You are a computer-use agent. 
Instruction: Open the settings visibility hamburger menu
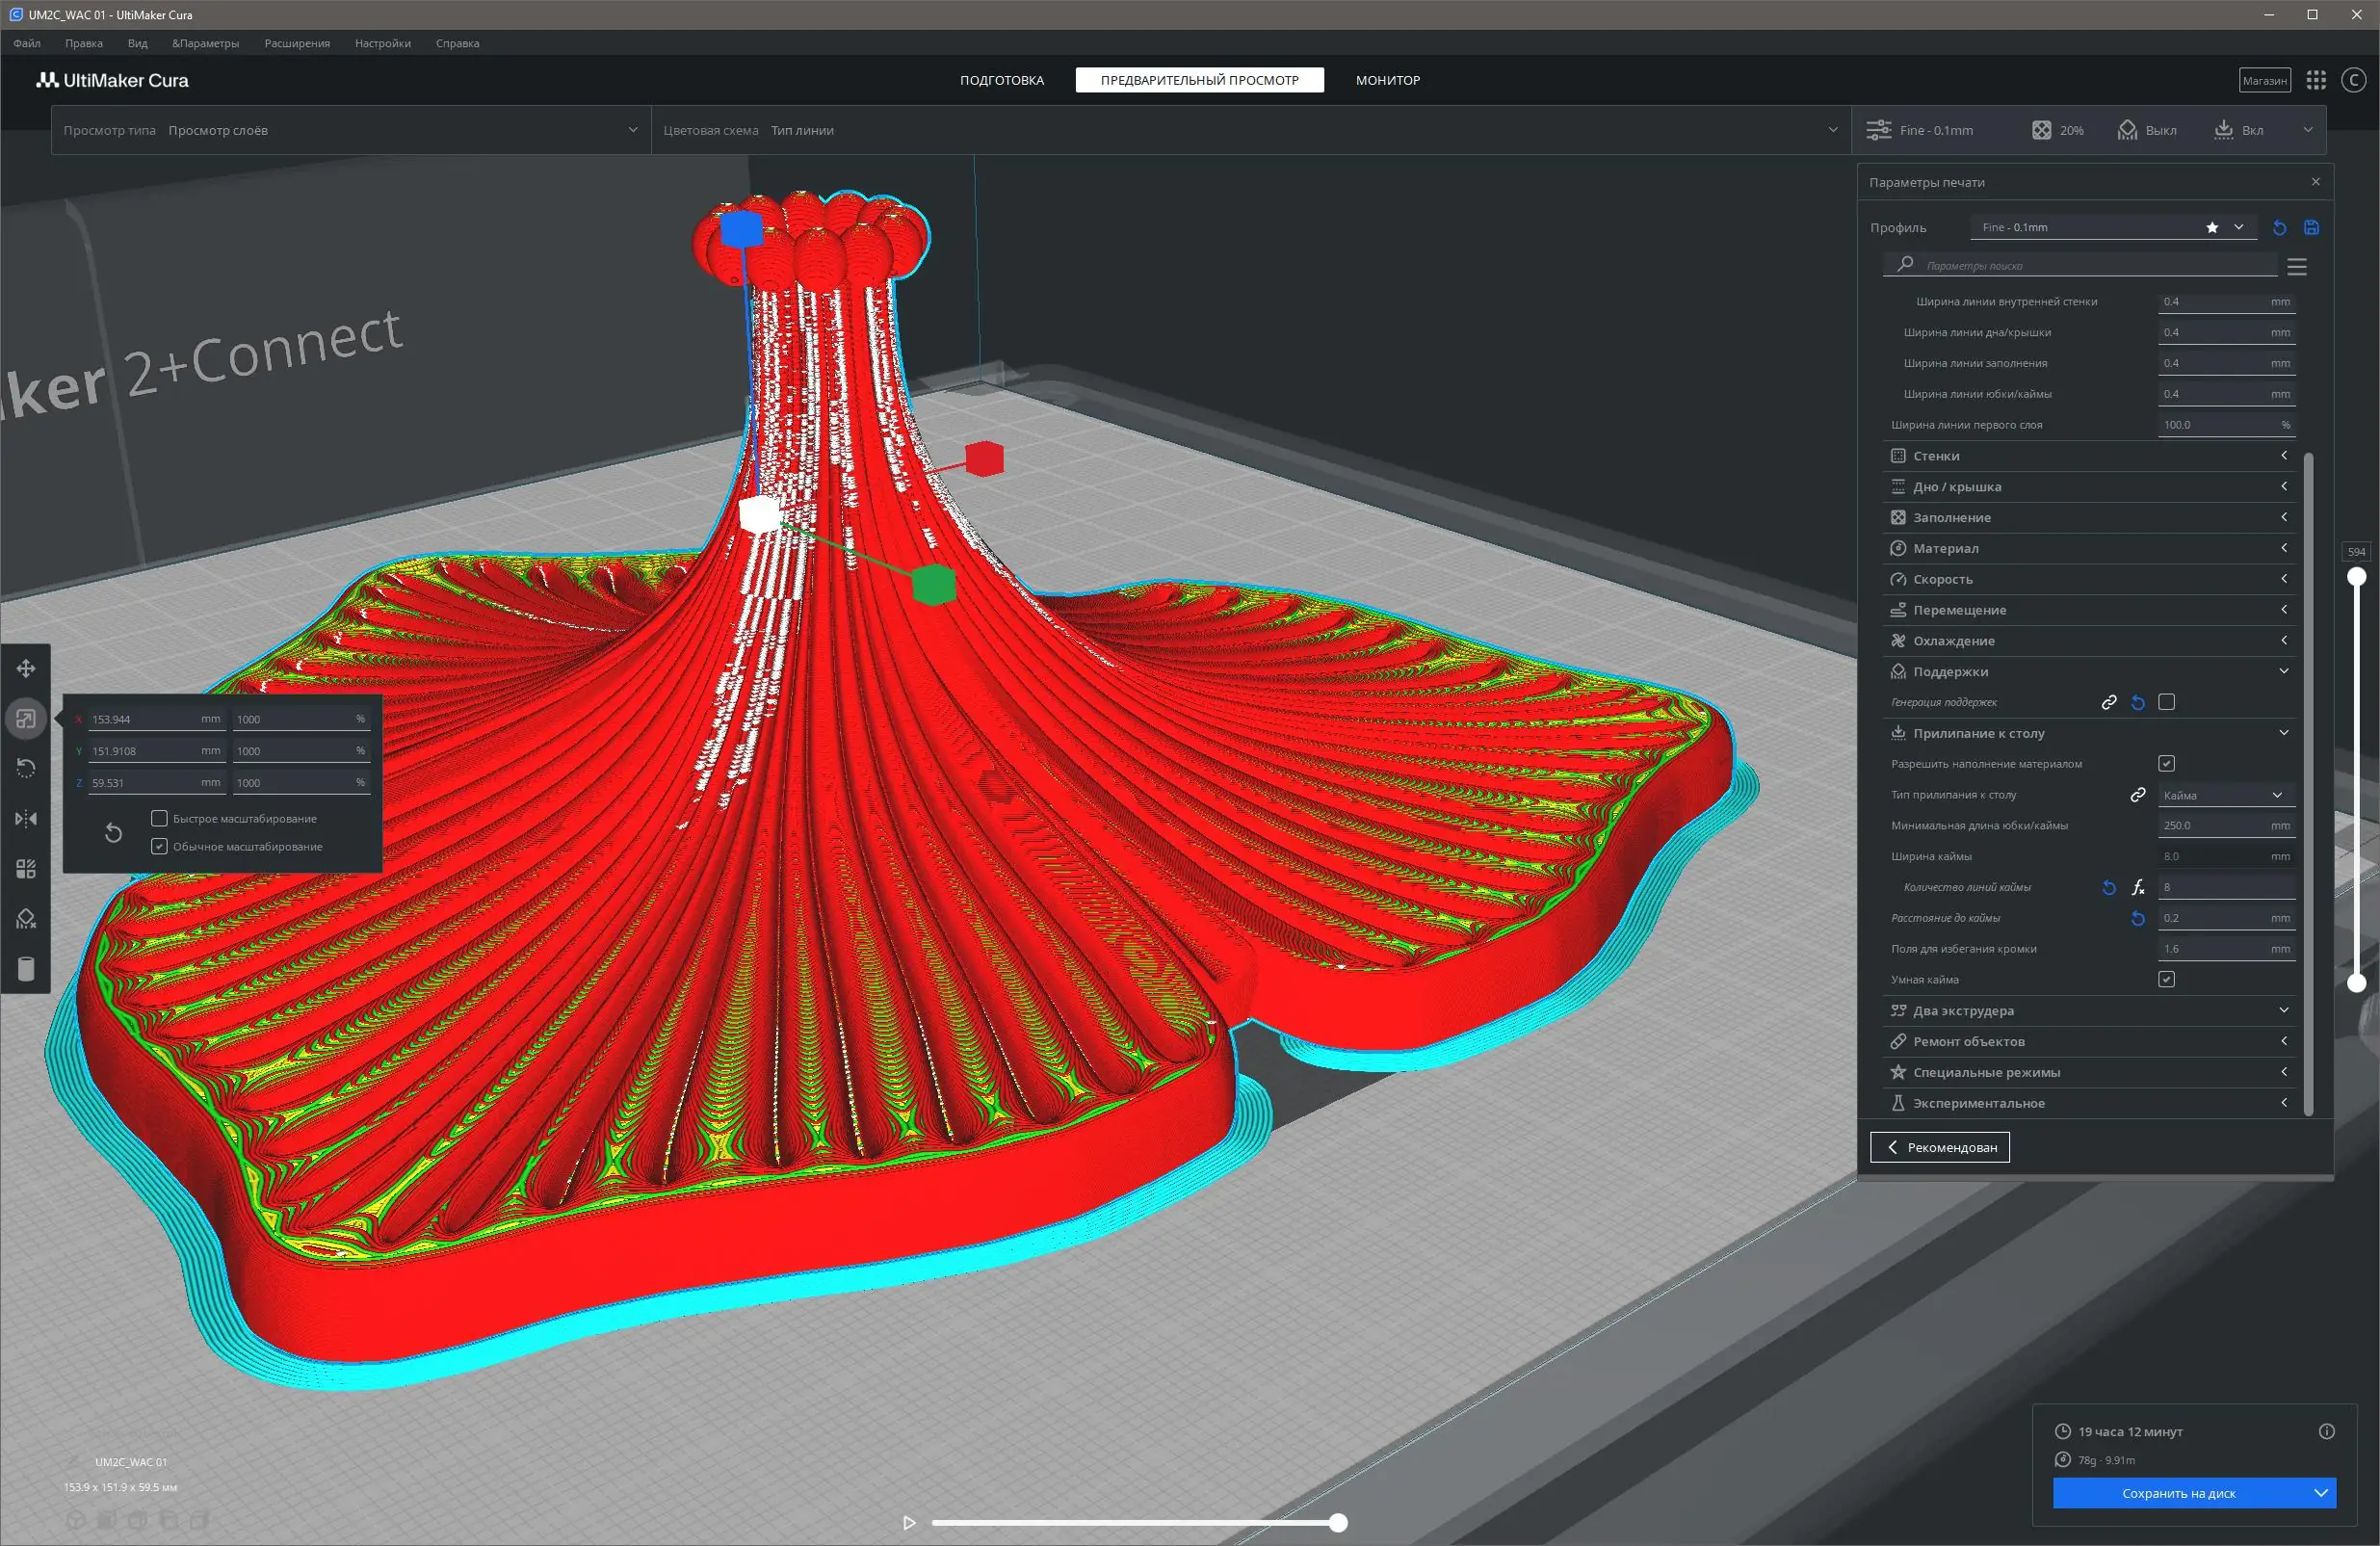2297,267
